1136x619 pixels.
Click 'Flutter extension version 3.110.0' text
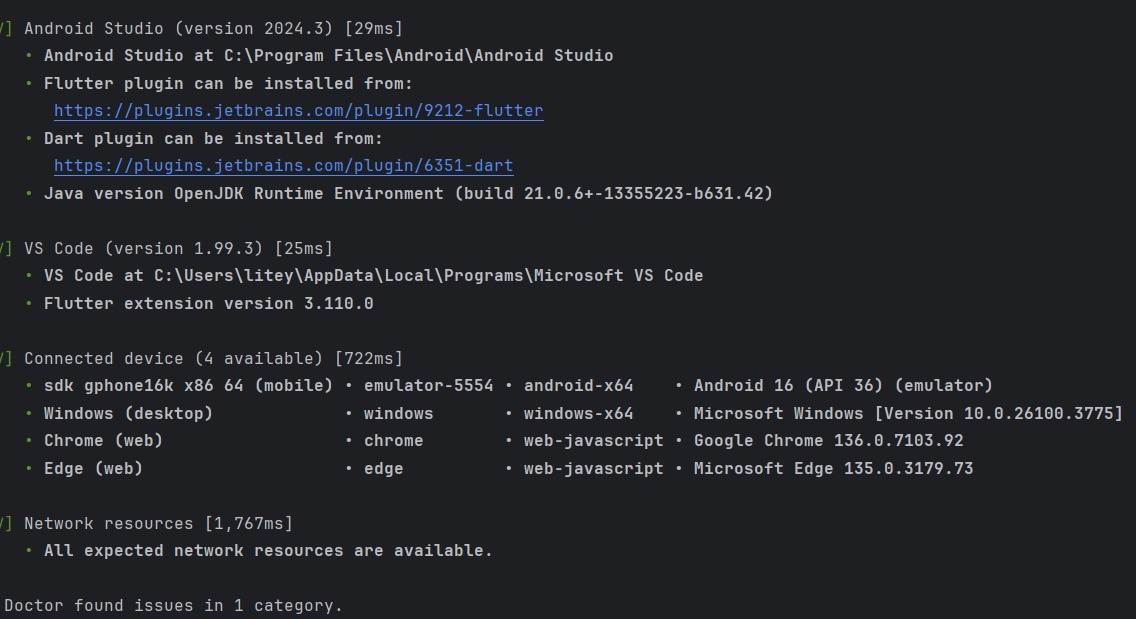click(209, 304)
